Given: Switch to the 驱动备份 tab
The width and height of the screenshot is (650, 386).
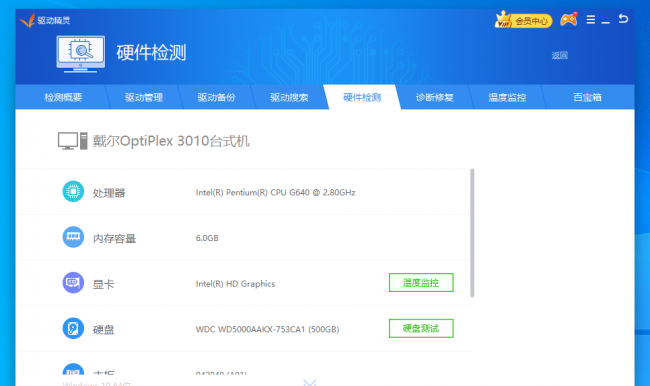Looking at the screenshot, I should point(216,97).
